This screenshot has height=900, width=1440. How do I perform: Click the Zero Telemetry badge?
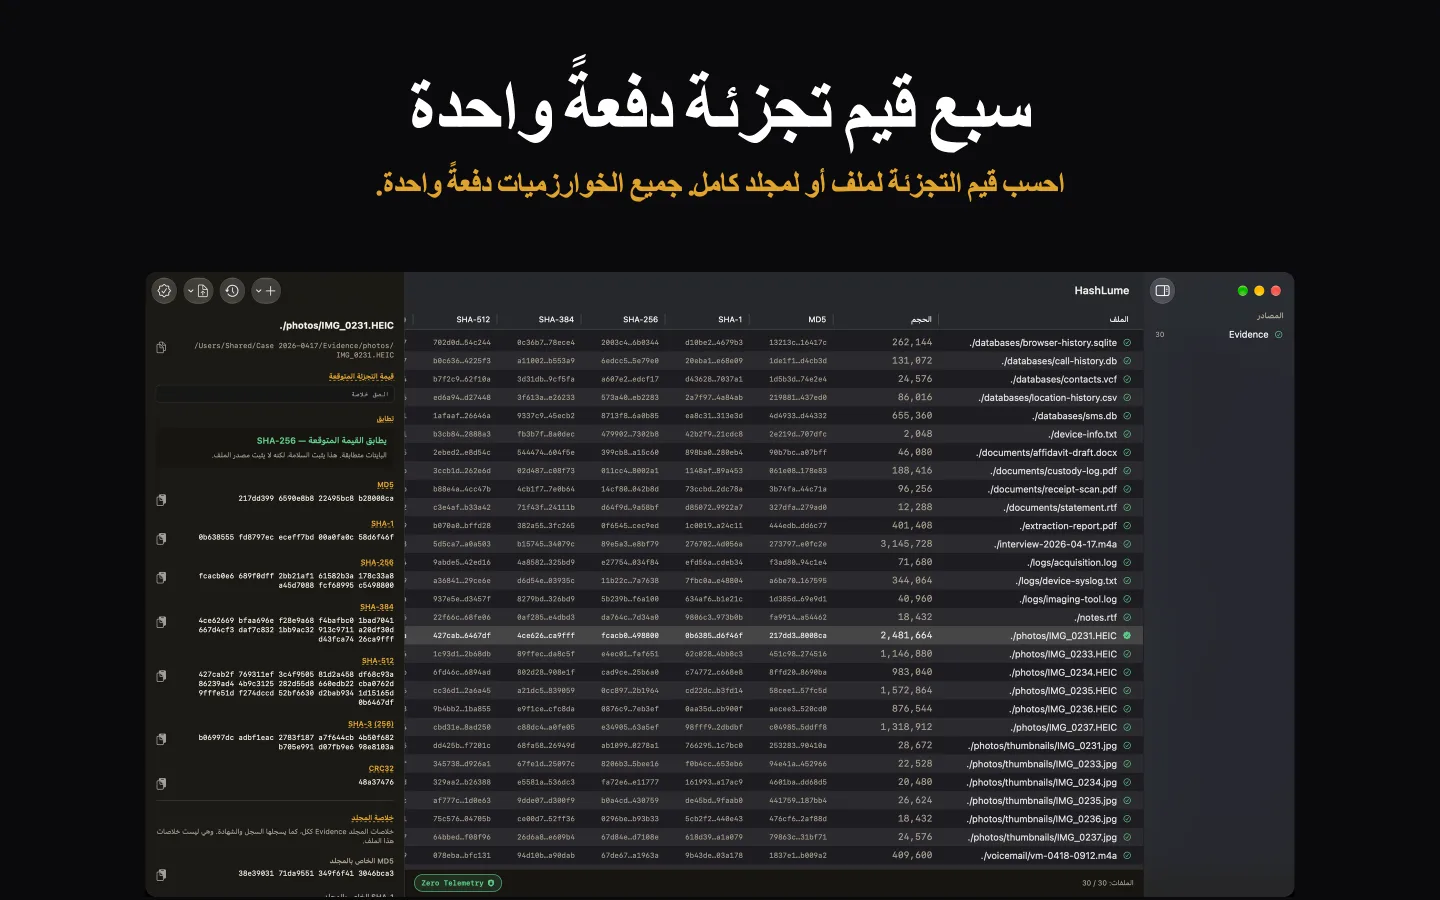(x=458, y=883)
